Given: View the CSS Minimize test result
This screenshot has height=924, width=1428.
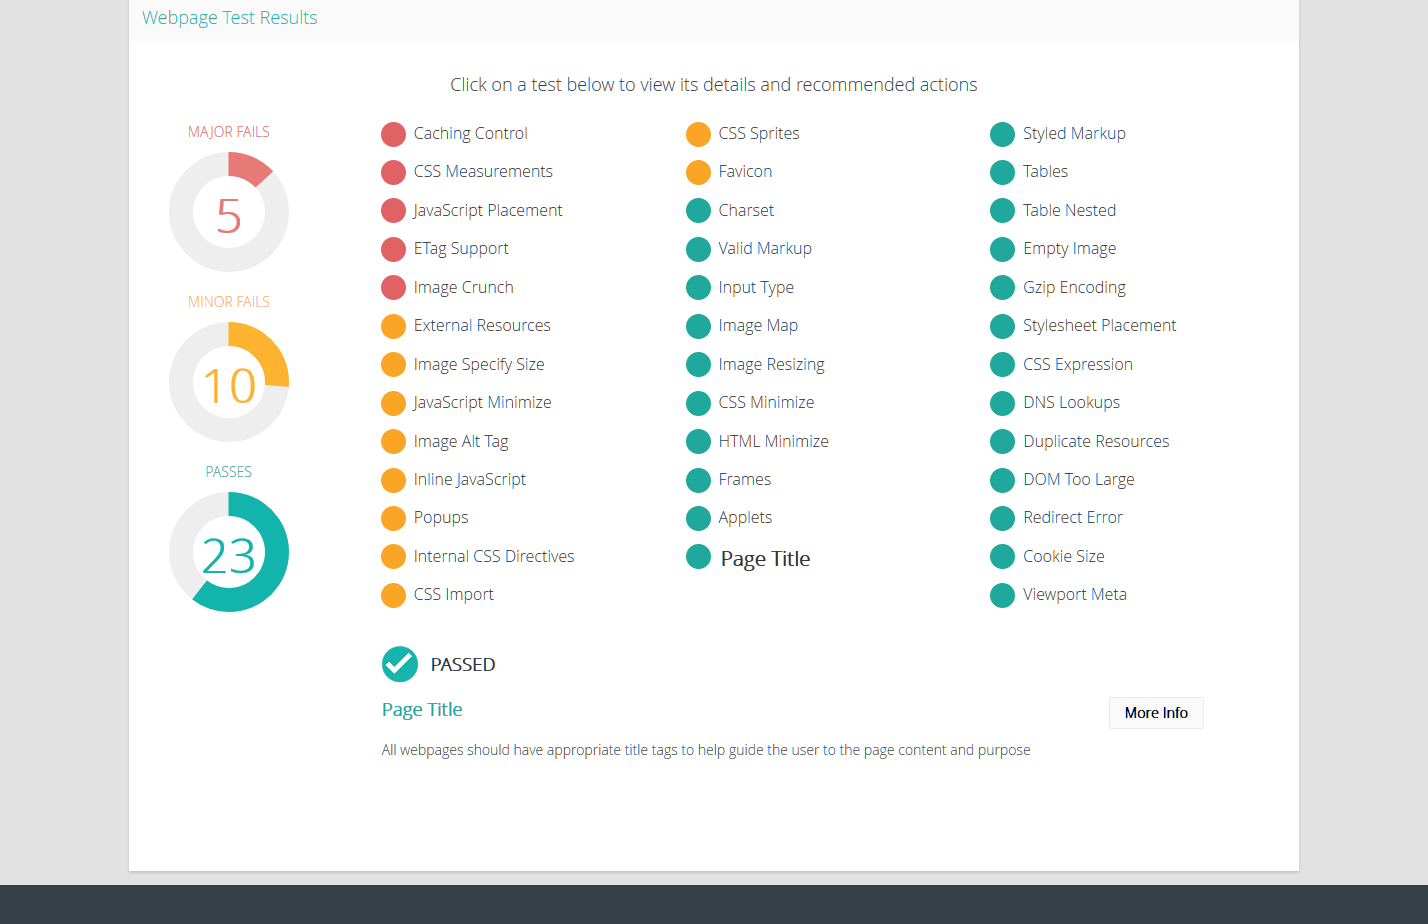Looking at the screenshot, I should (766, 403).
